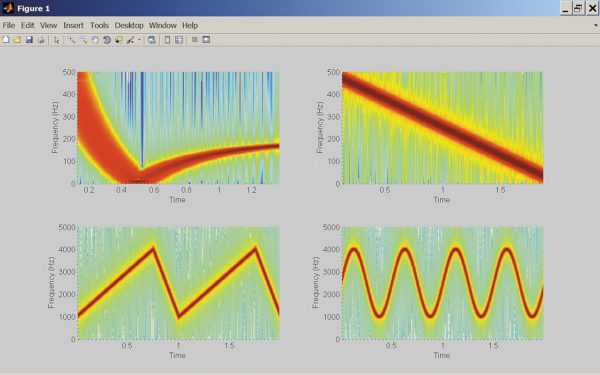Viewport: 600px width, 375px height.
Task: Toggle the Link Plot toolbar icon
Action: 152,40
